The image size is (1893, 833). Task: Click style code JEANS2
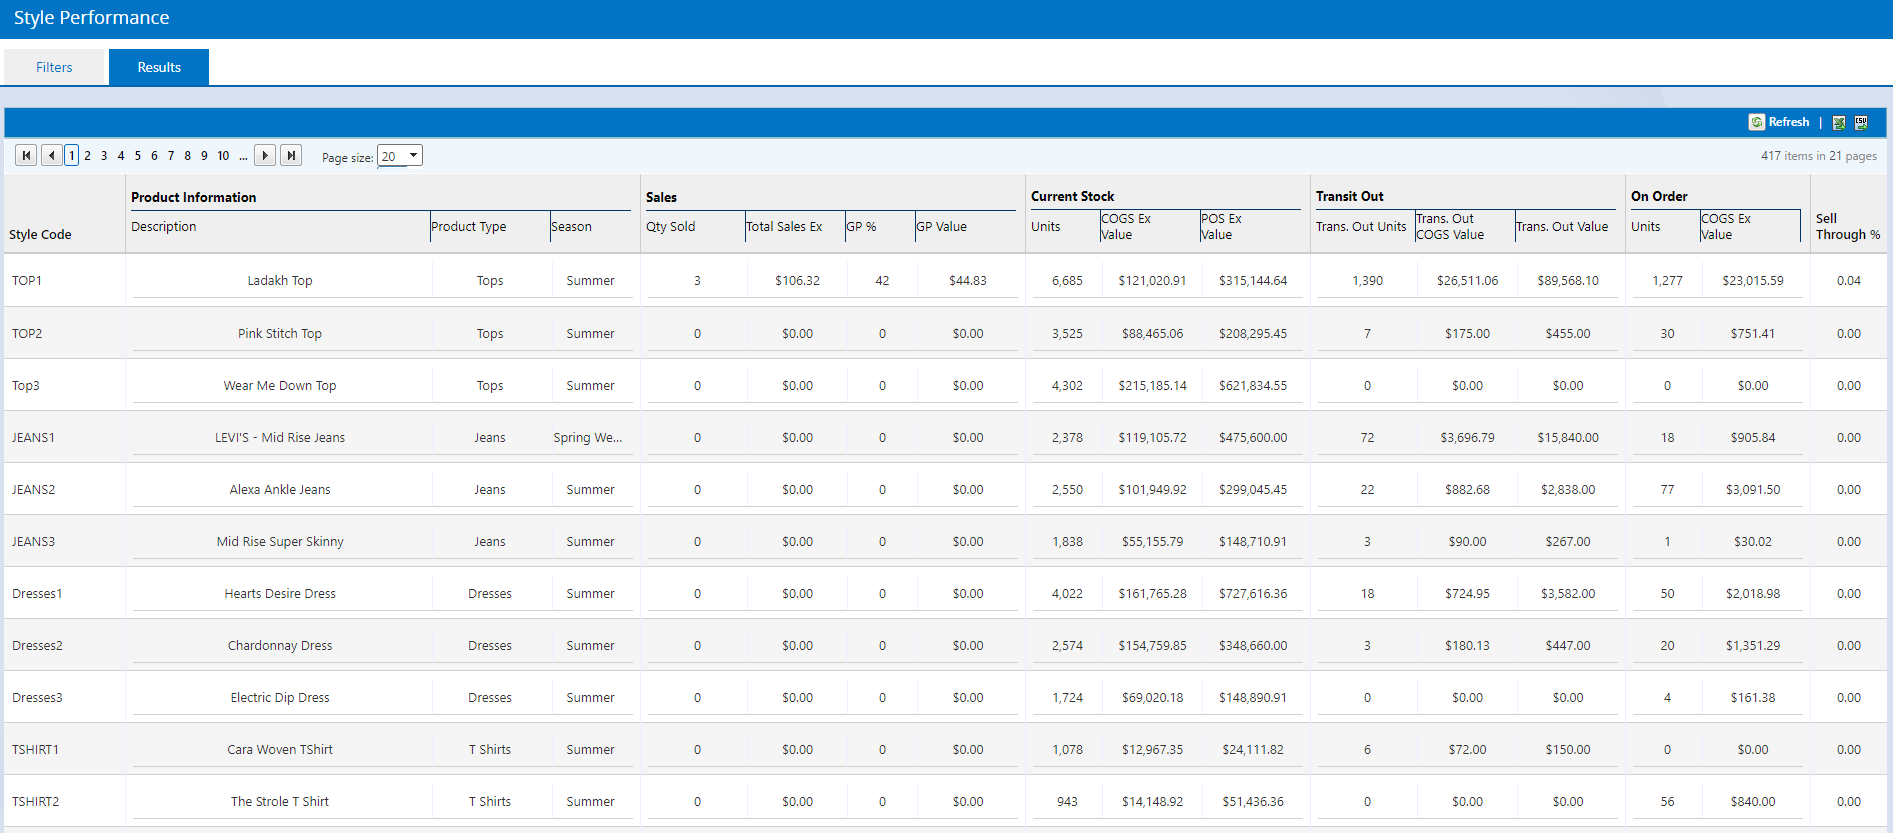[x=33, y=490]
